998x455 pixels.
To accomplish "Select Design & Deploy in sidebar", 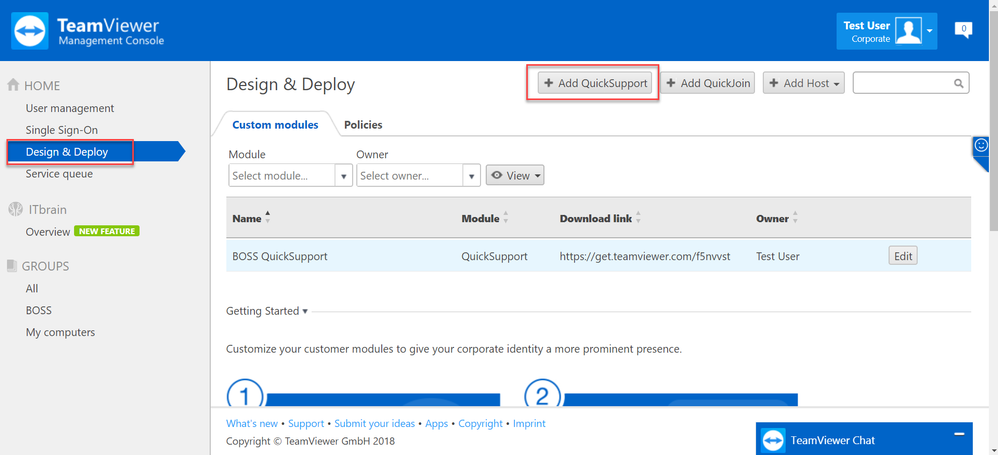I will pyautogui.click(x=67, y=152).
